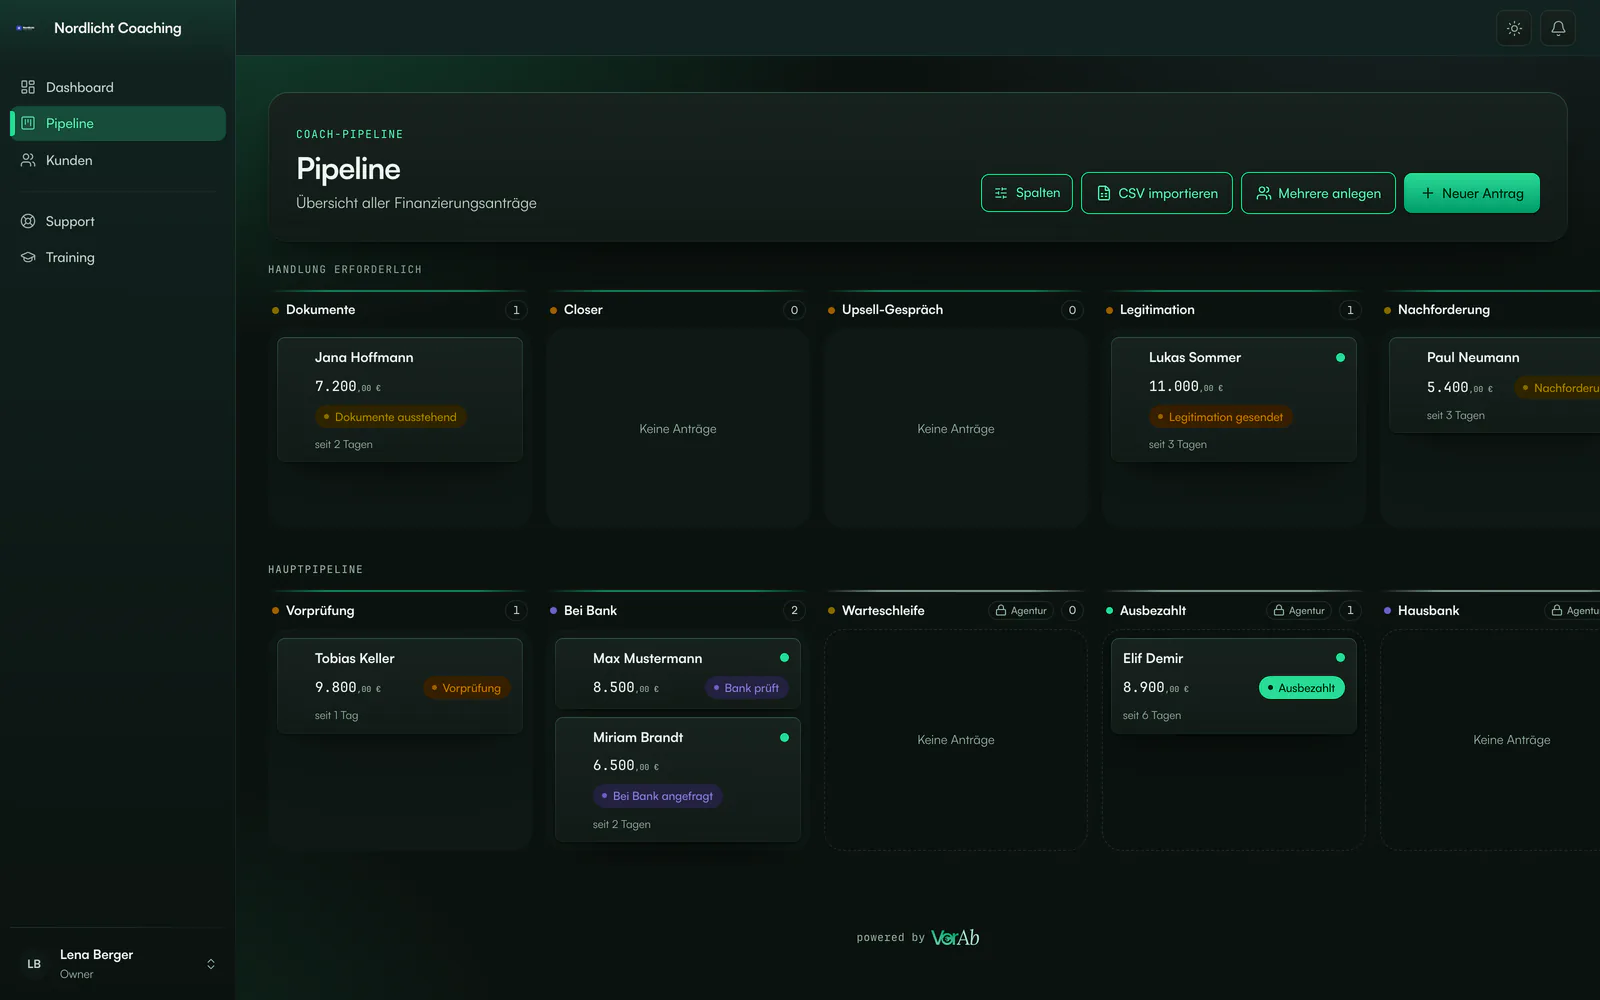Image resolution: width=1600 pixels, height=1000 pixels.
Task: Open Lukas Sommer application card
Action: coord(1234,399)
